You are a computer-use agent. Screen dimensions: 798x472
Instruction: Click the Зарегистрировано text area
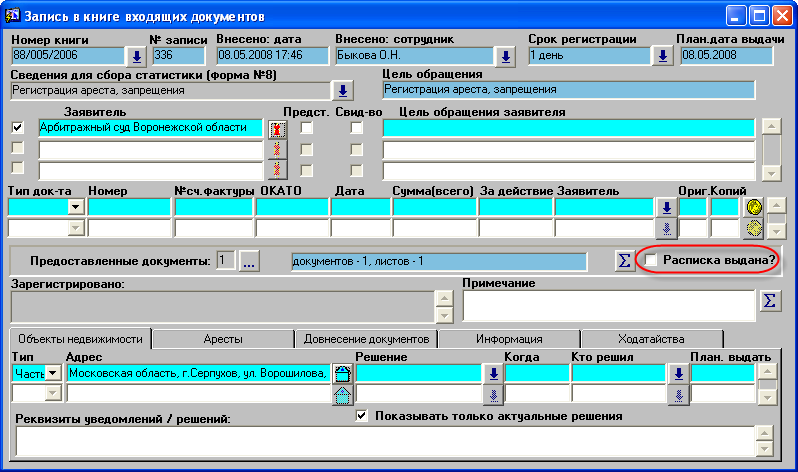(222, 308)
